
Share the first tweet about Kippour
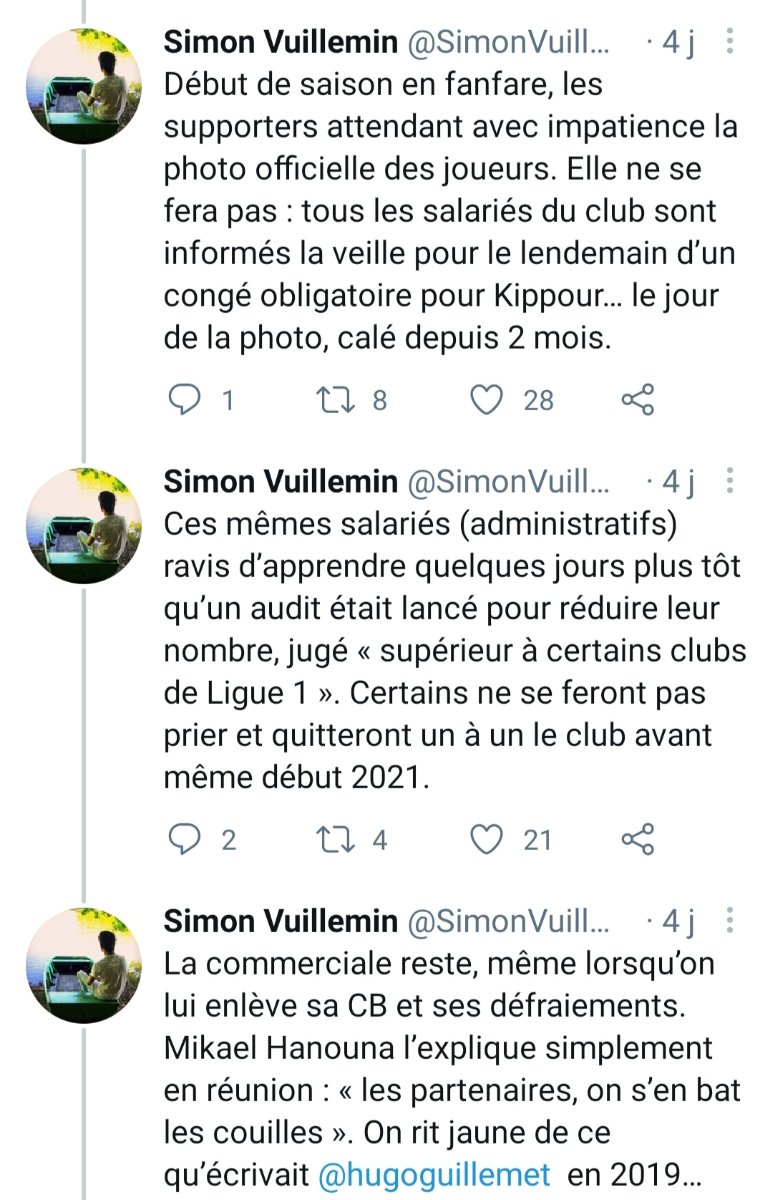pyautogui.click(x=637, y=400)
